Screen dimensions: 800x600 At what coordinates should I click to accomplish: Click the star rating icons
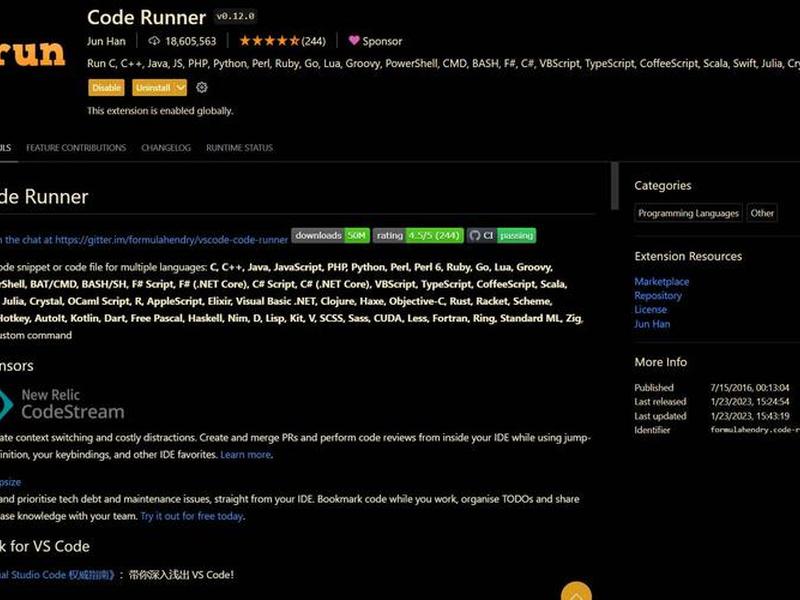[x=269, y=41]
